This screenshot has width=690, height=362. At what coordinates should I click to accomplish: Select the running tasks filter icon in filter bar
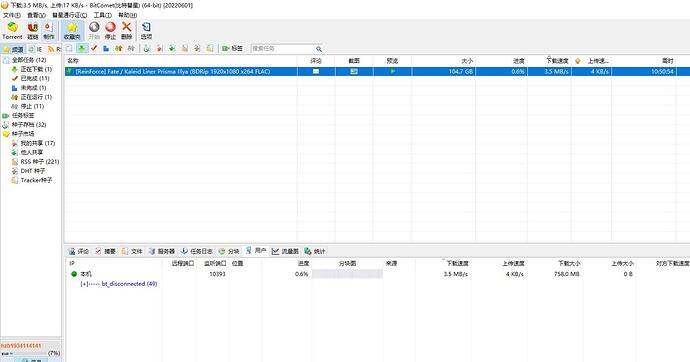118,48
